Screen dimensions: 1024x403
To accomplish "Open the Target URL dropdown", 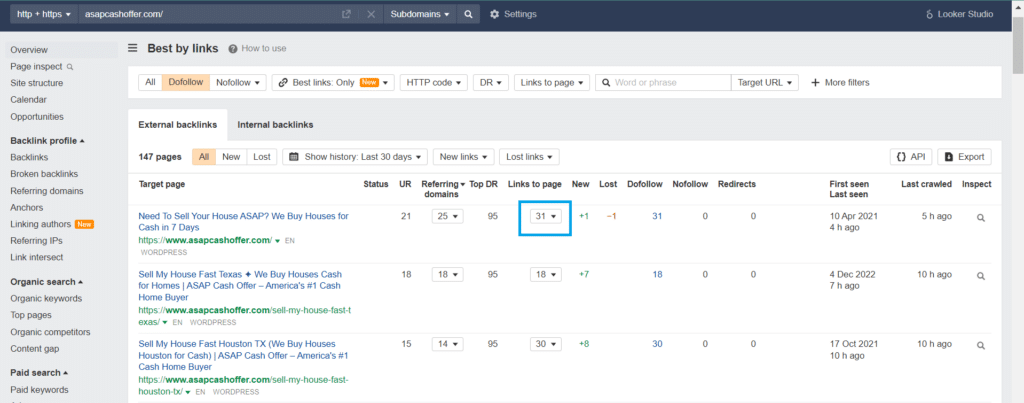I will click(765, 82).
